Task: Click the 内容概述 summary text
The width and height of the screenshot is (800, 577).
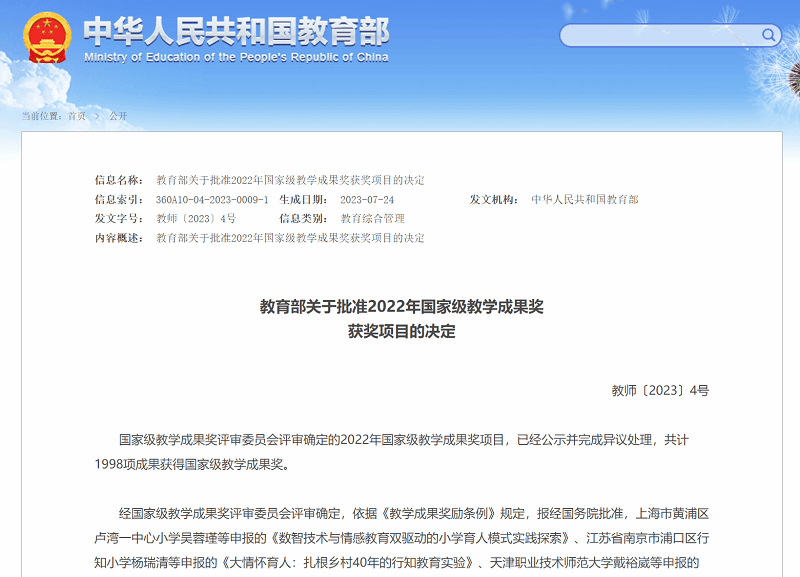Action: click(x=290, y=238)
